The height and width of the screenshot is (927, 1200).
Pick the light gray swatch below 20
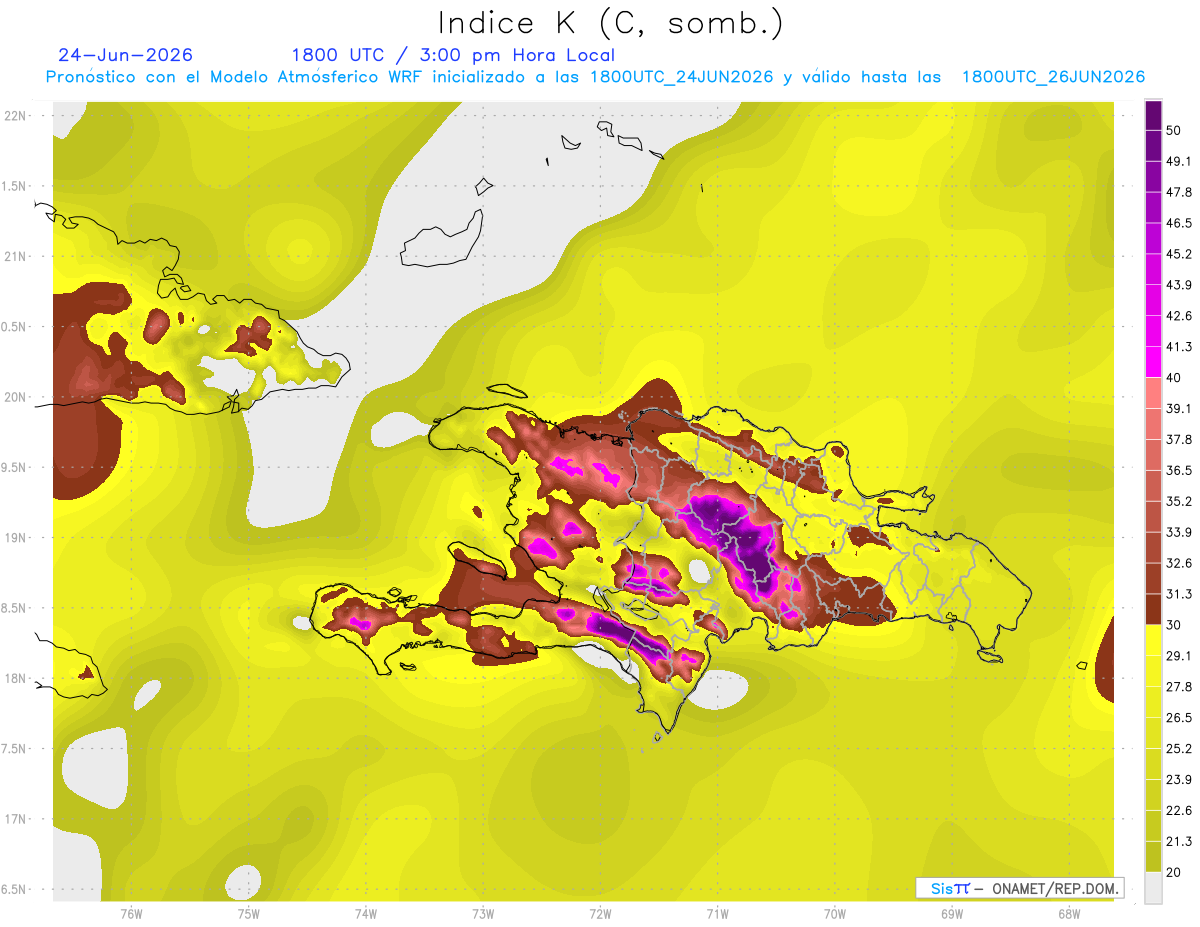click(1153, 888)
